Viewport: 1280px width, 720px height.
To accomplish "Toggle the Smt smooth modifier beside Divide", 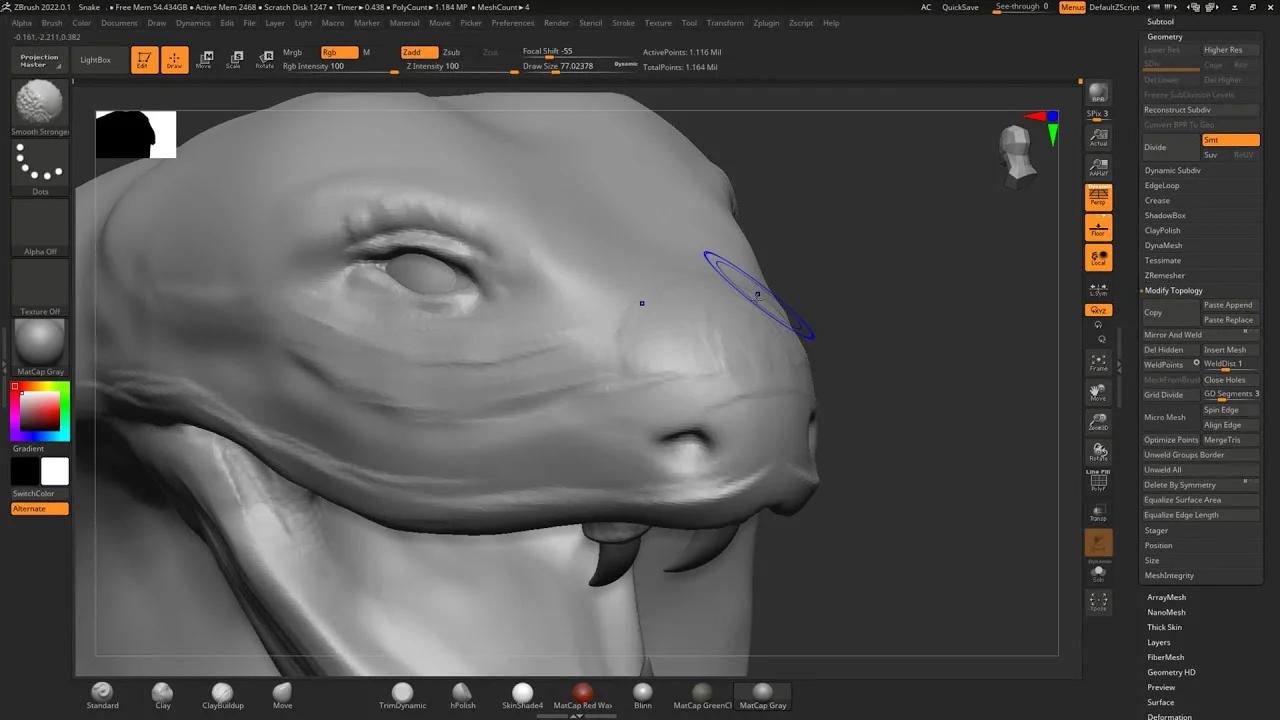I will pos(1230,140).
